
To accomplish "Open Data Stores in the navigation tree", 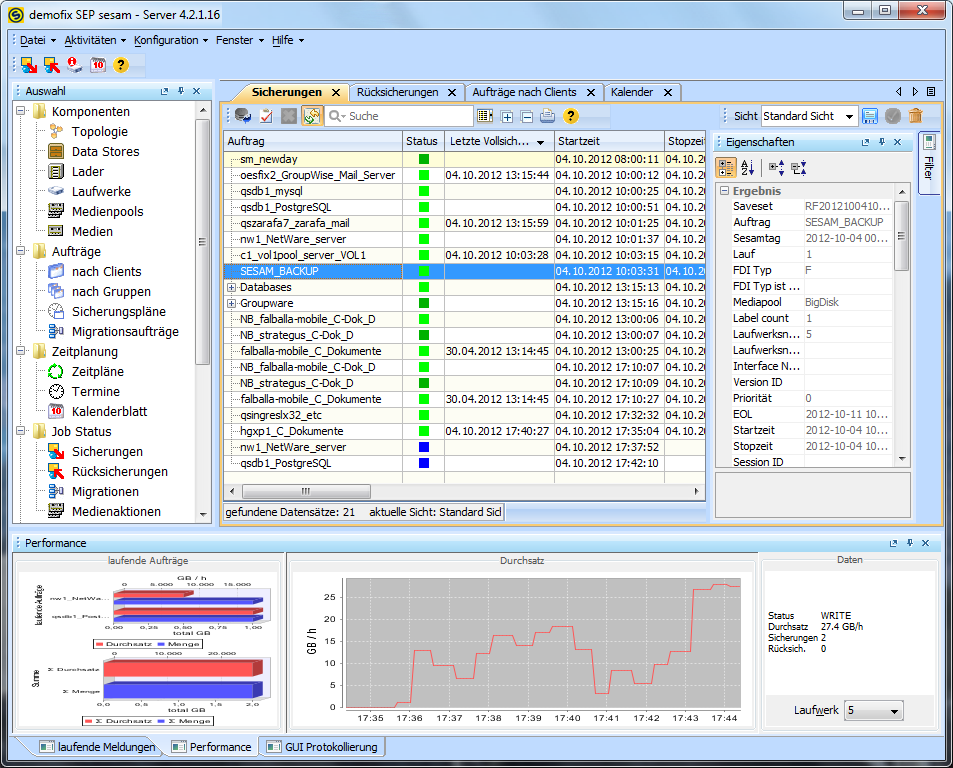I will [x=105, y=151].
